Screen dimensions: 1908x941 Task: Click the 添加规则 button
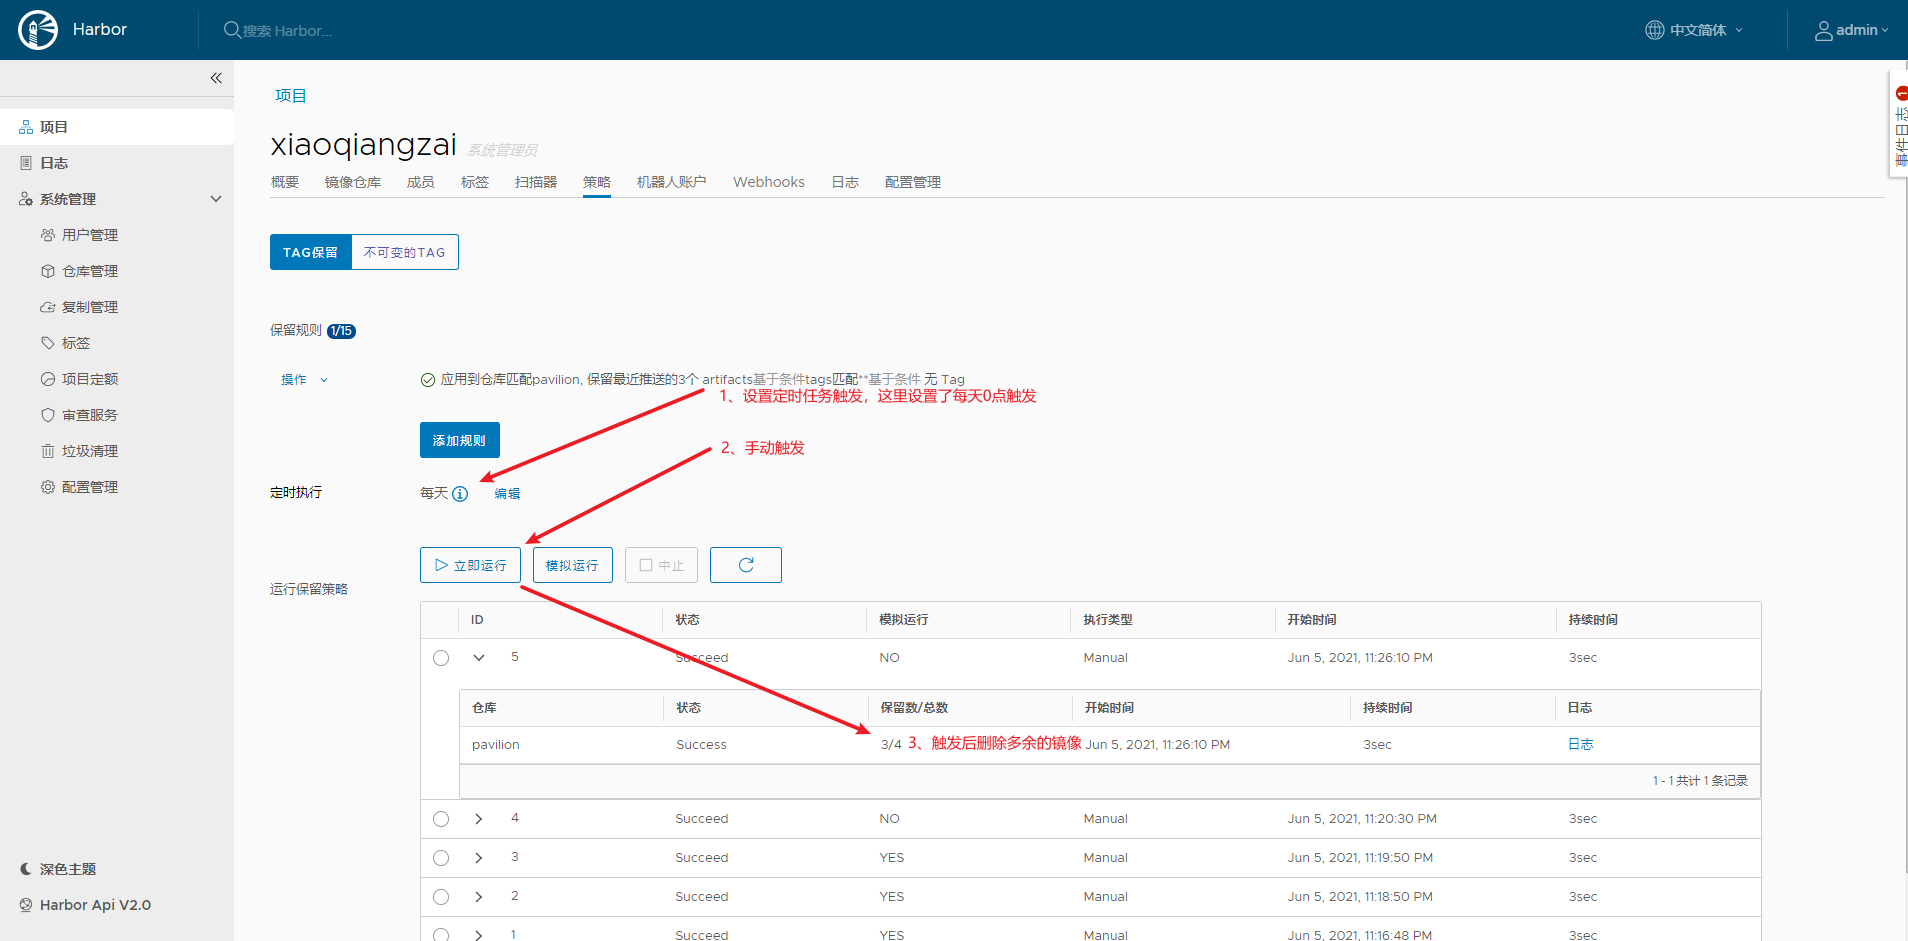point(460,440)
